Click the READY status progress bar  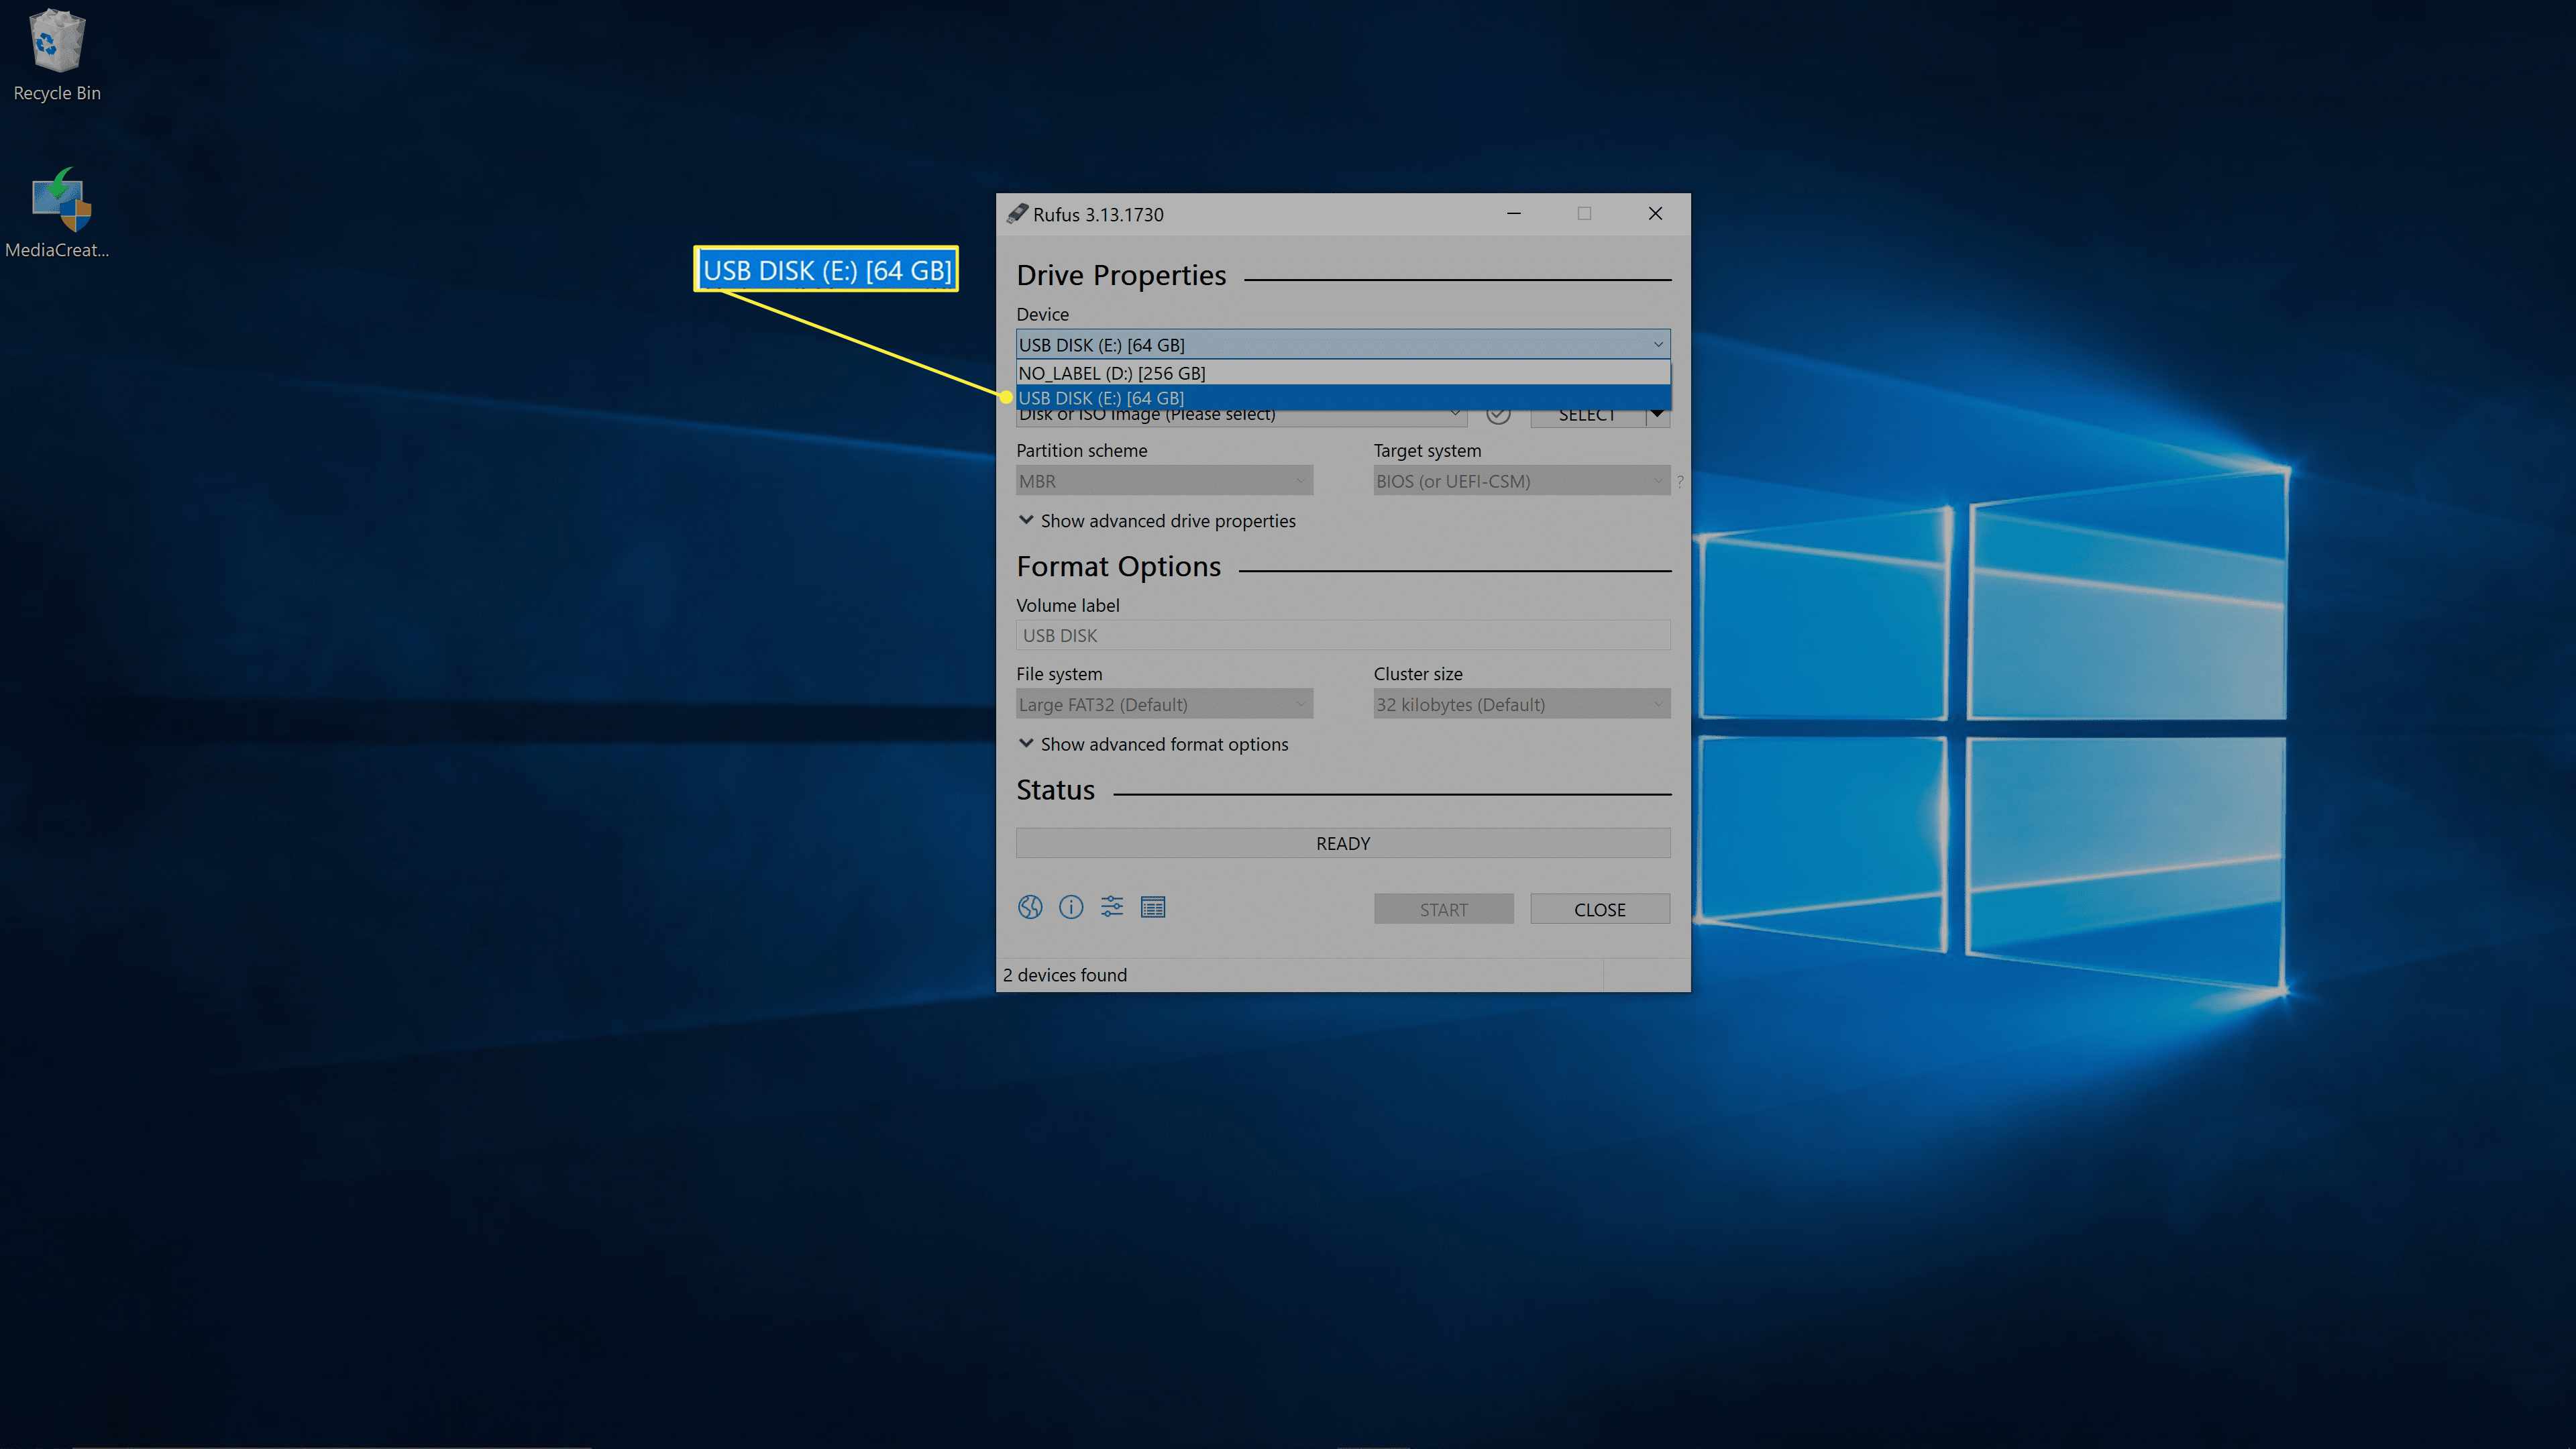[1343, 843]
